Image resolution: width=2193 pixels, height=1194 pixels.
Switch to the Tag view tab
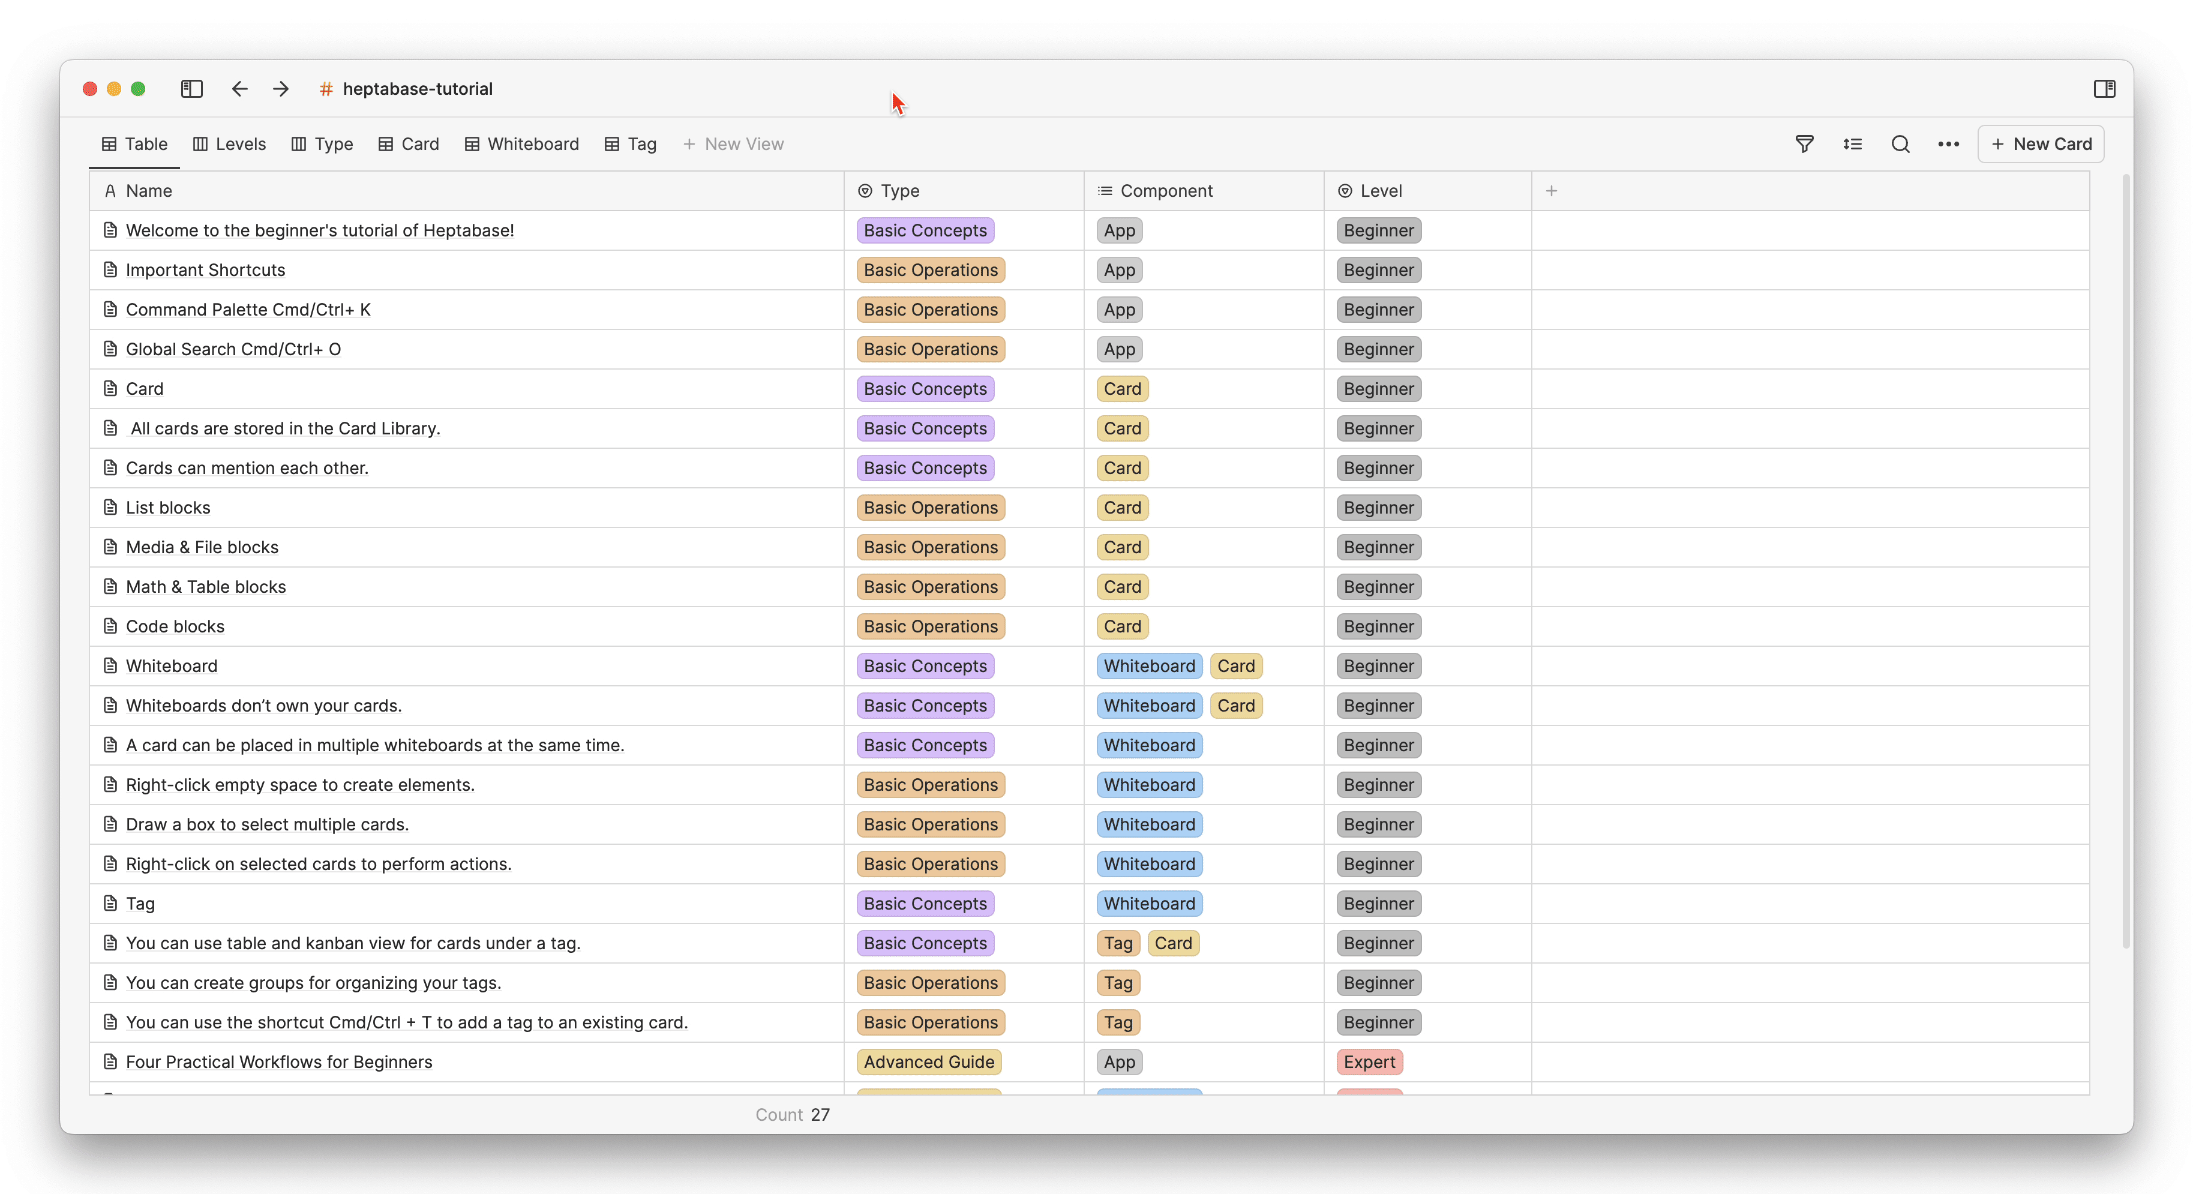631,144
